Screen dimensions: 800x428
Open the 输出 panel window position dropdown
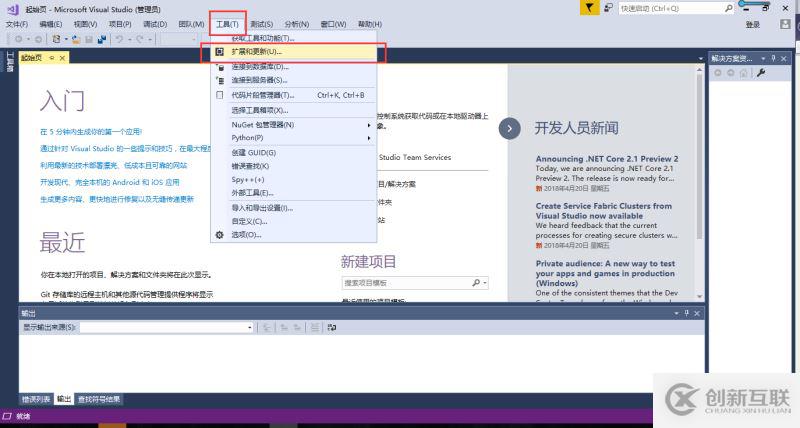coord(677,313)
